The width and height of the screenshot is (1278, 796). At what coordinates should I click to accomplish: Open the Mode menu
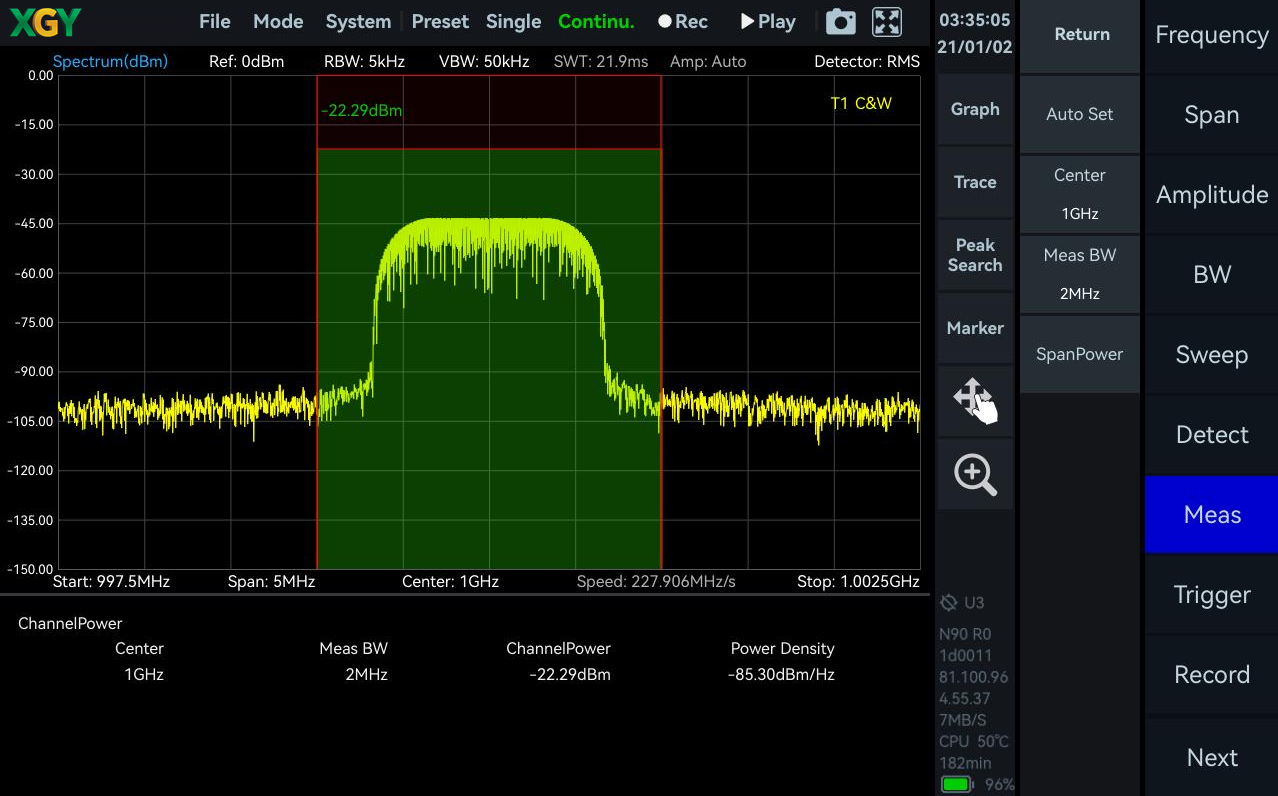click(x=278, y=22)
